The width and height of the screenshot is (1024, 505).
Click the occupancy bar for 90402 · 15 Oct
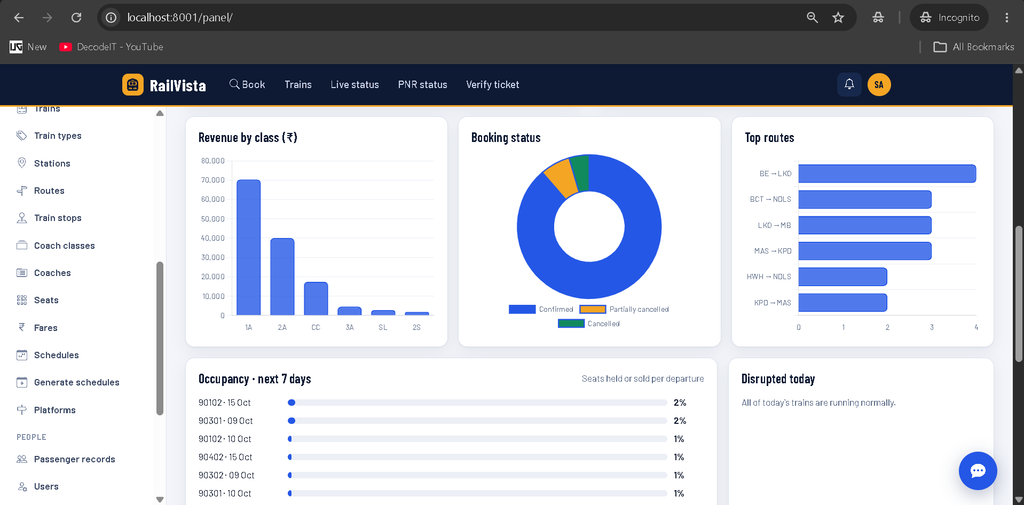click(477, 457)
